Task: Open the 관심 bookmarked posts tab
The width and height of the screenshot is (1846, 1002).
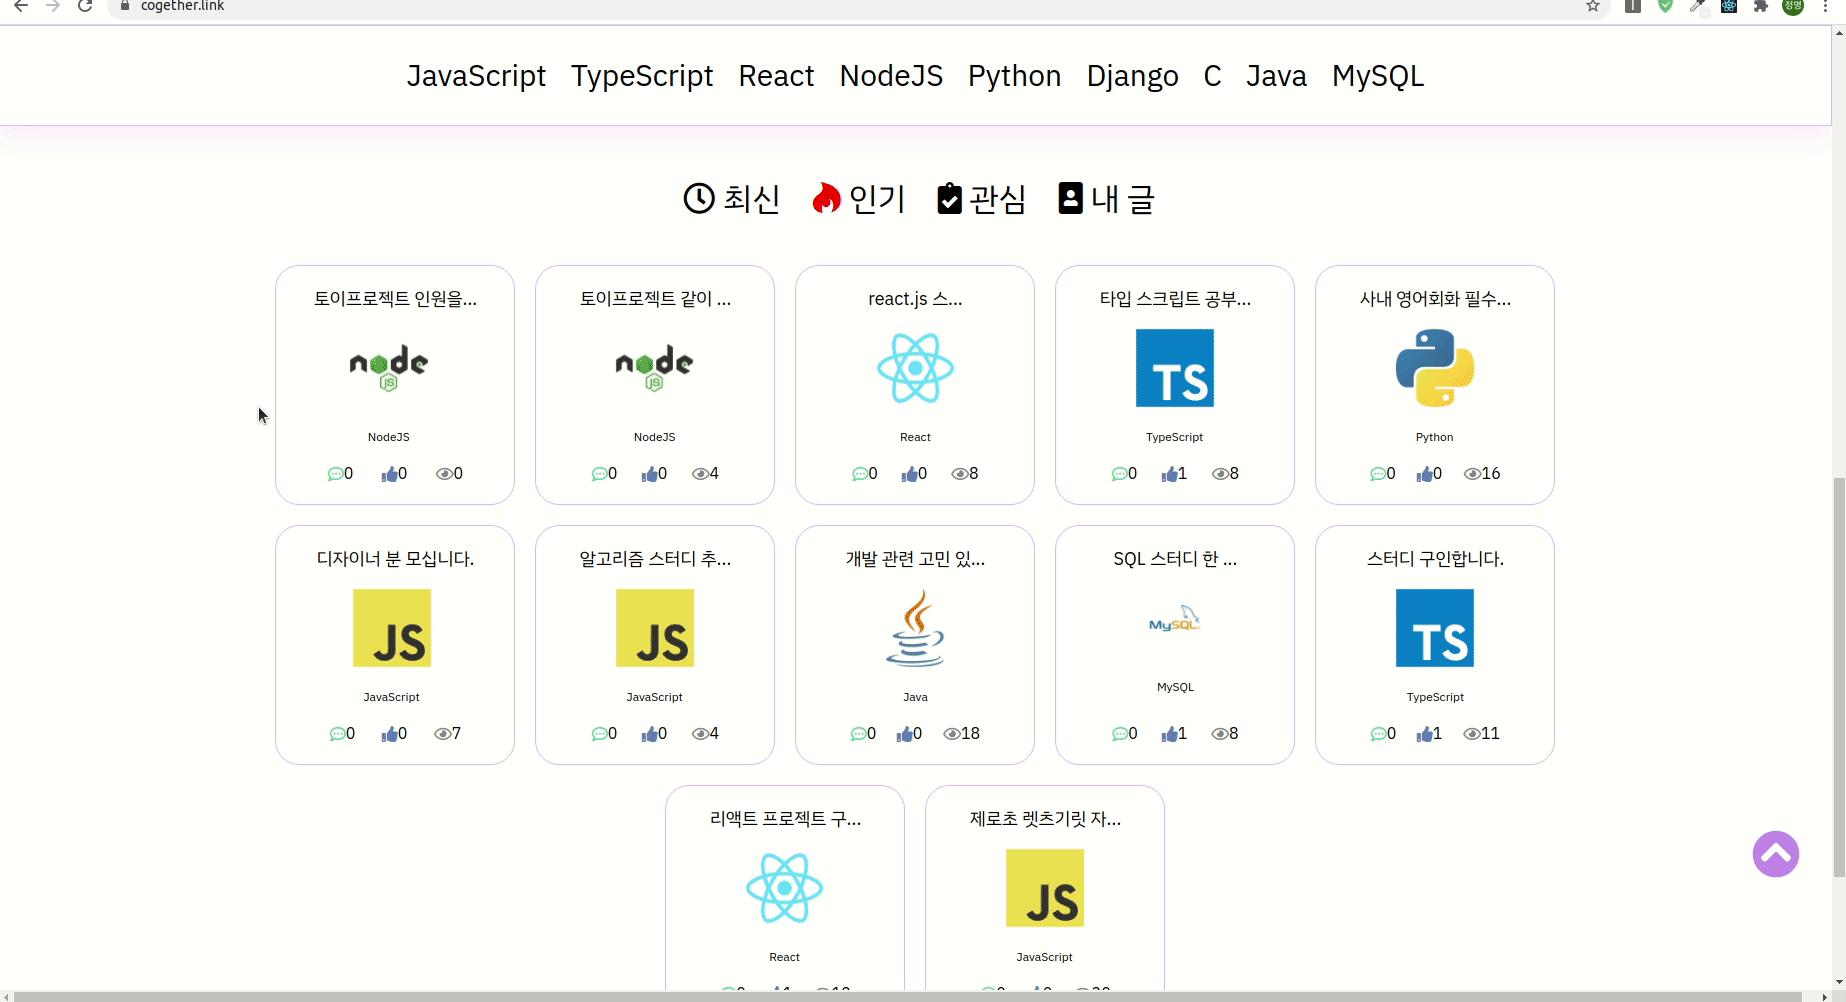Action: 981,199
